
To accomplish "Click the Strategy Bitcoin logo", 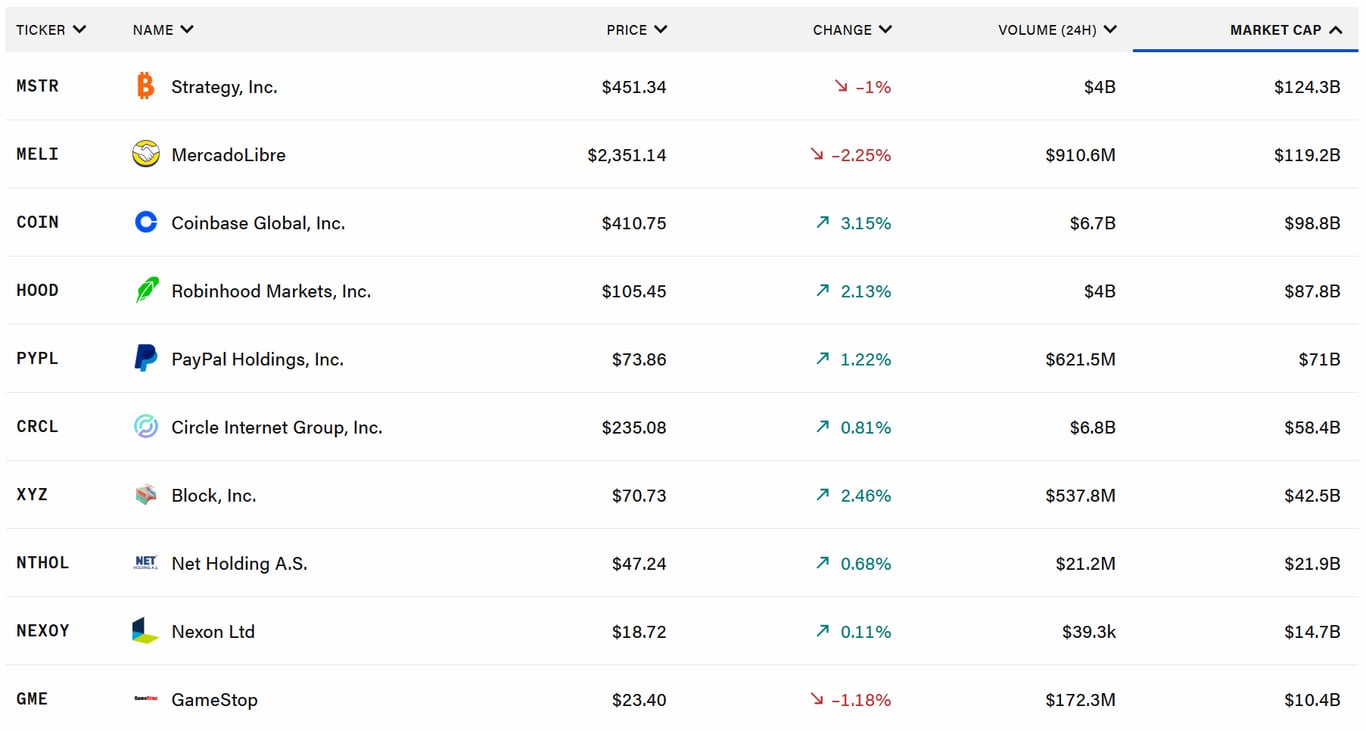I will (147, 86).
